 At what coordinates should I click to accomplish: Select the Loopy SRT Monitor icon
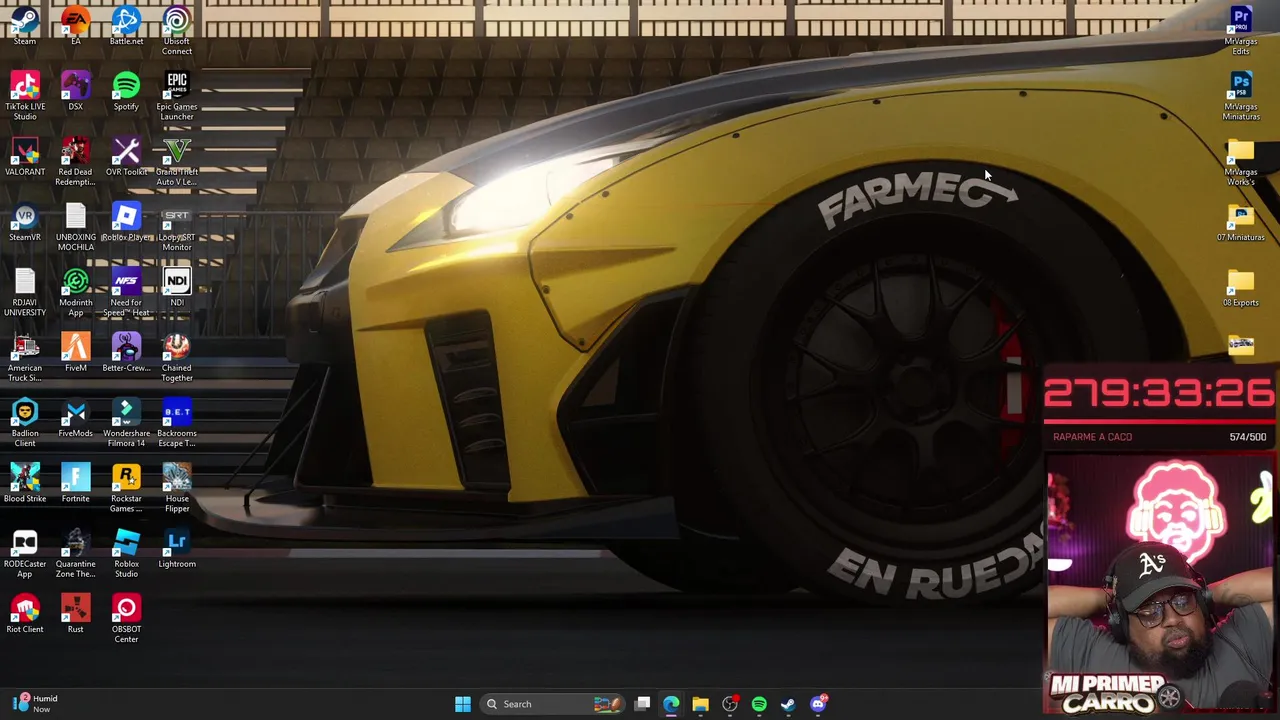(x=177, y=226)
